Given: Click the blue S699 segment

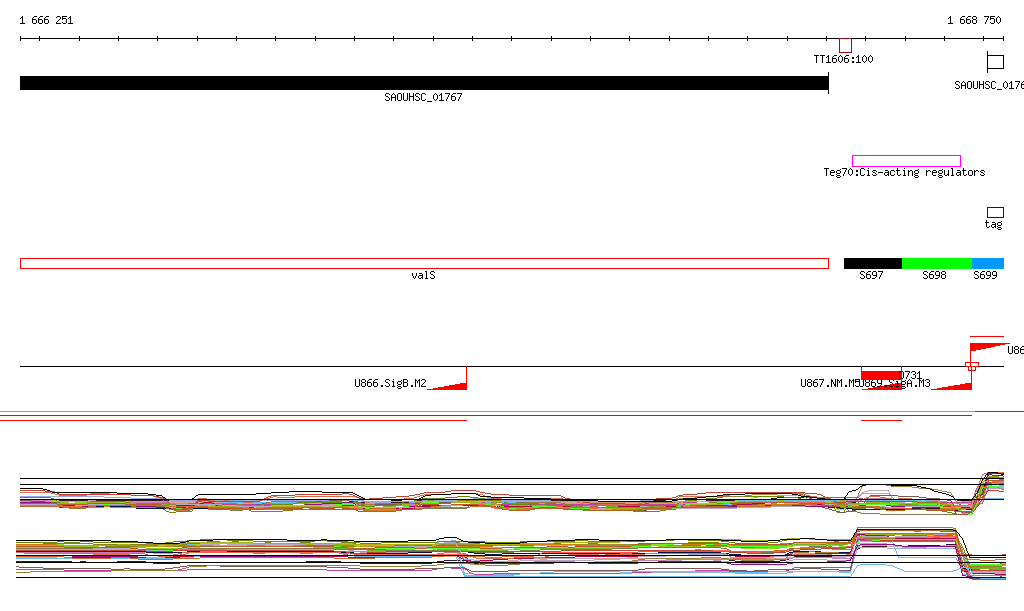Looking at the screenshot, I should click(987, 264).
